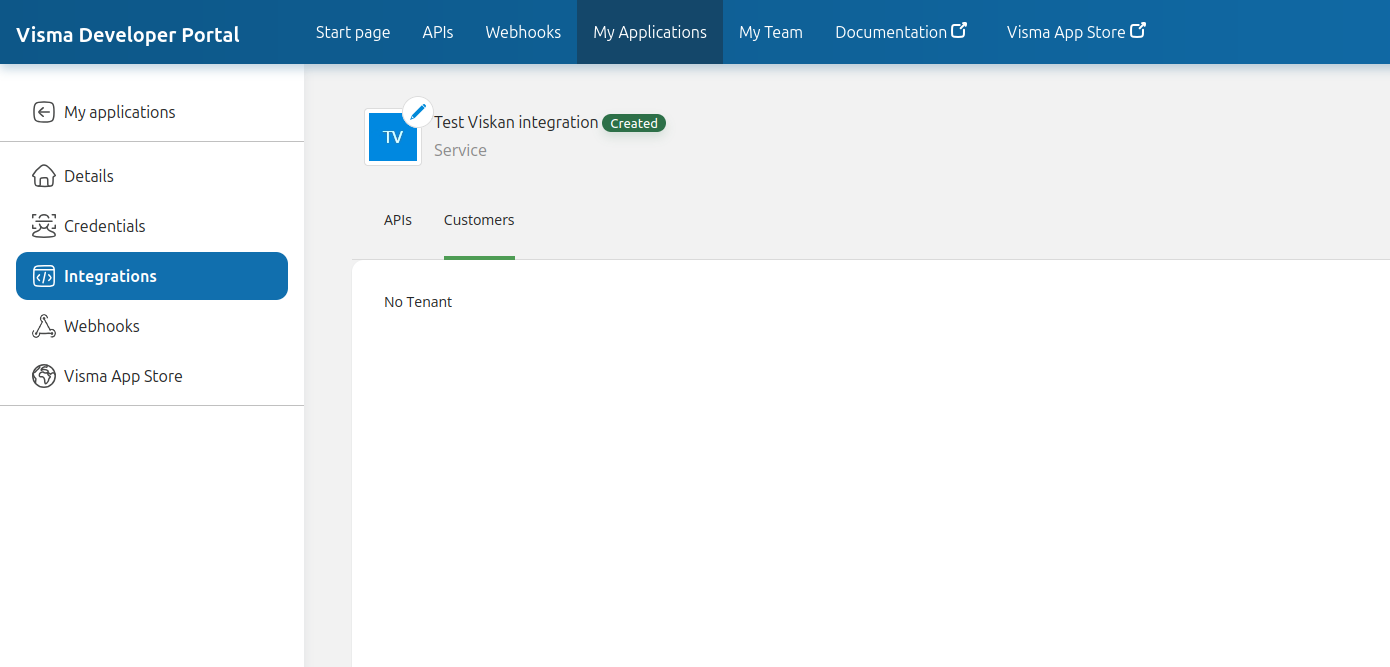
Task: Click the globe icon beside Visma App Store
Action: coord(43,376)
